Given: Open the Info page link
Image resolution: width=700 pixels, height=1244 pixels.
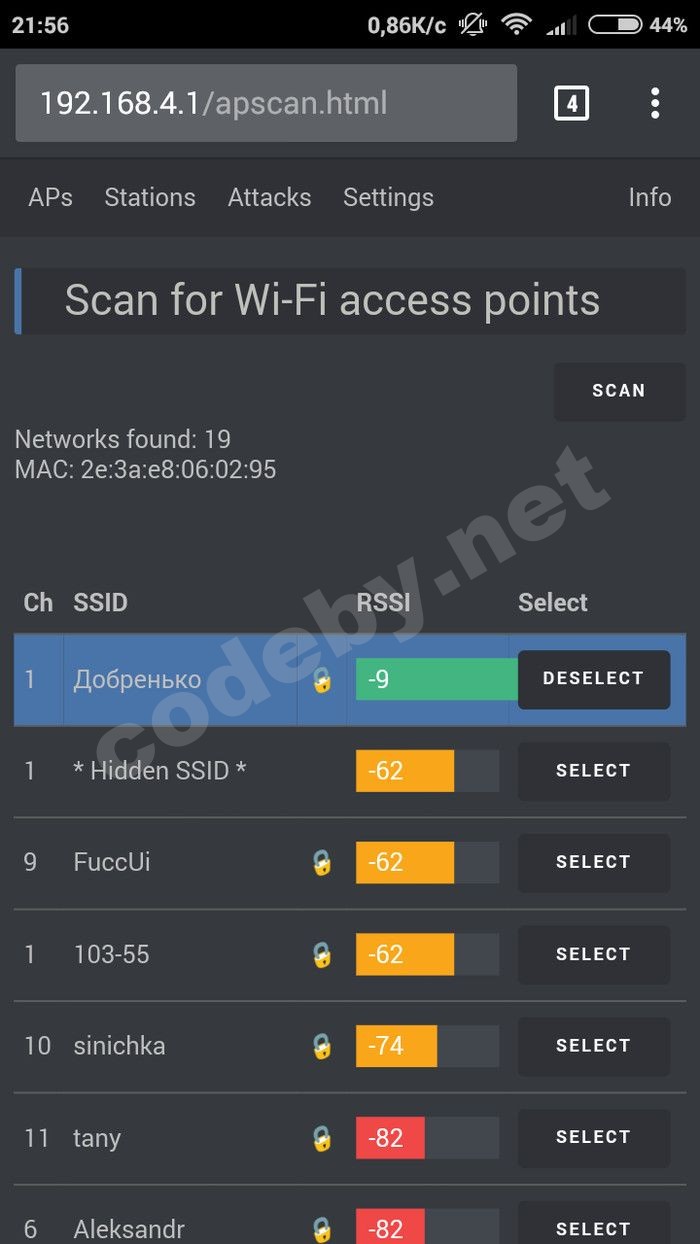Looking at the screenshot, I should point(649,197).
